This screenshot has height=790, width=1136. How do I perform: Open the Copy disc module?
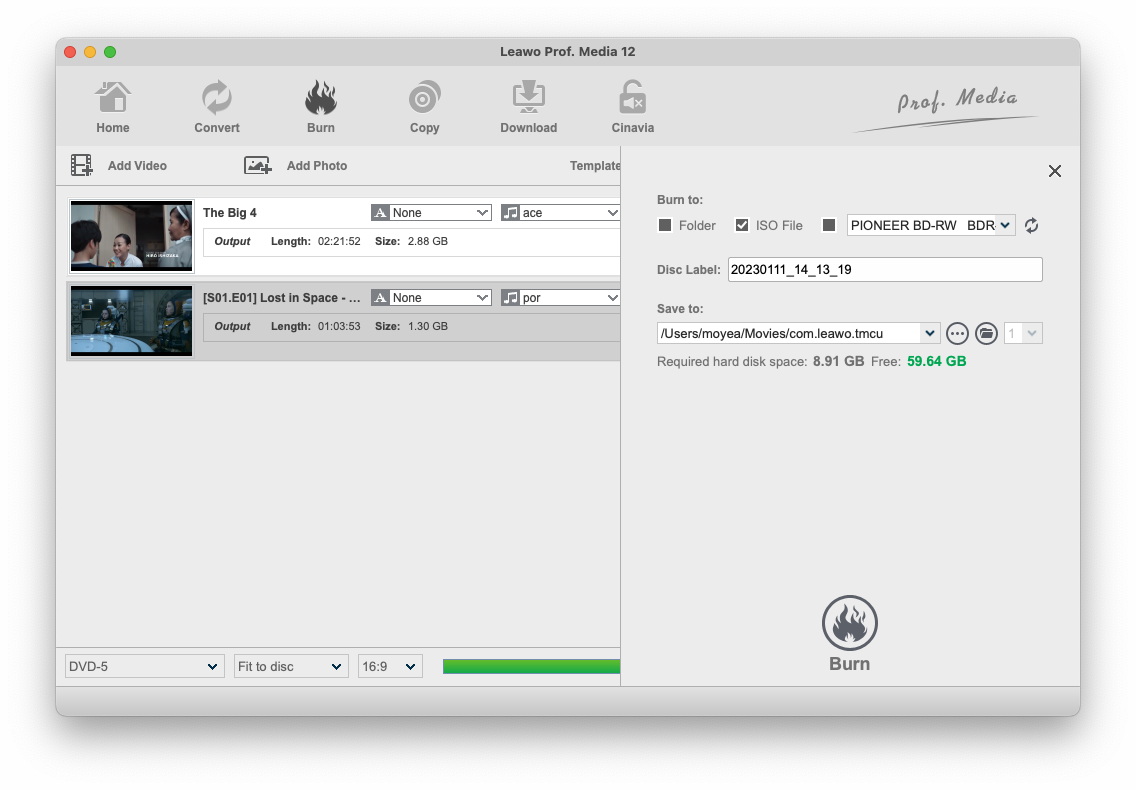pyautogui.click(x=425, y=99)
